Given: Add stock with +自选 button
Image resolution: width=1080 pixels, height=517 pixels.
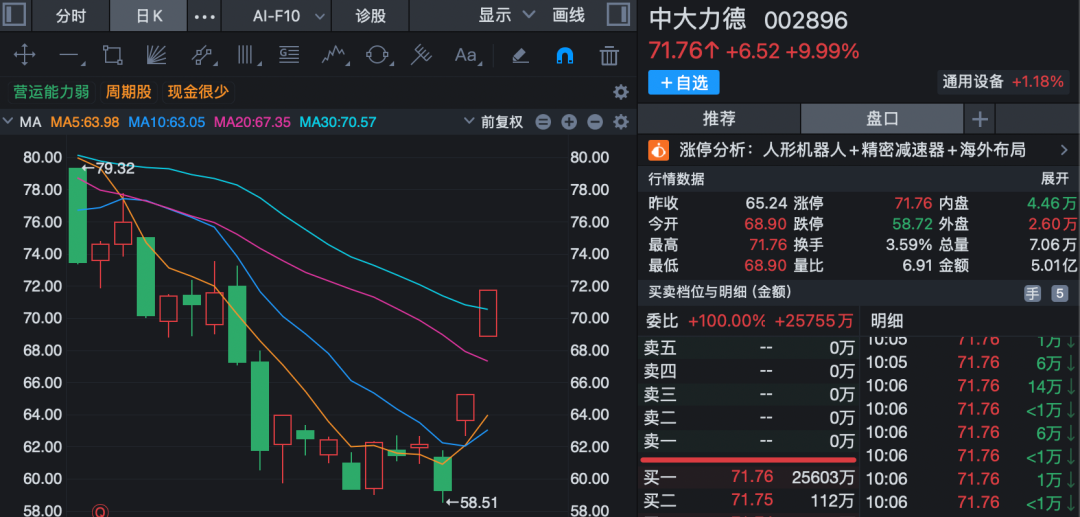Looking at the screenshot, I should 683,83.
